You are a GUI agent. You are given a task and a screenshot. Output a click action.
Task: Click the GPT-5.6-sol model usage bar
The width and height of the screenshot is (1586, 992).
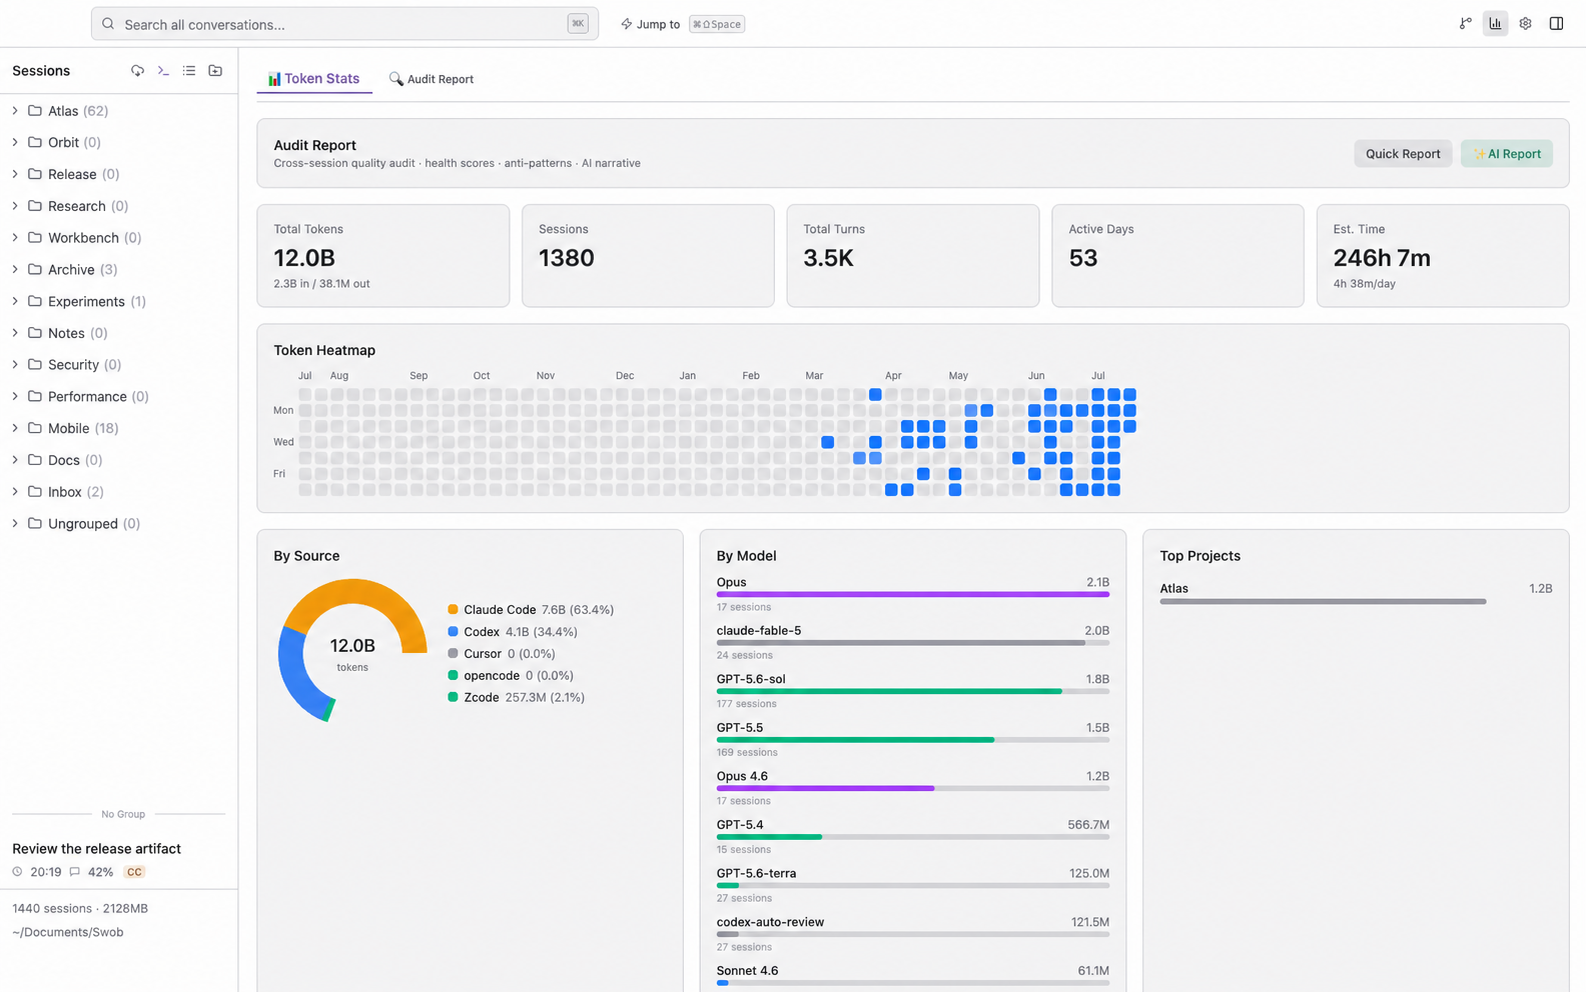[x=913, y=691]
